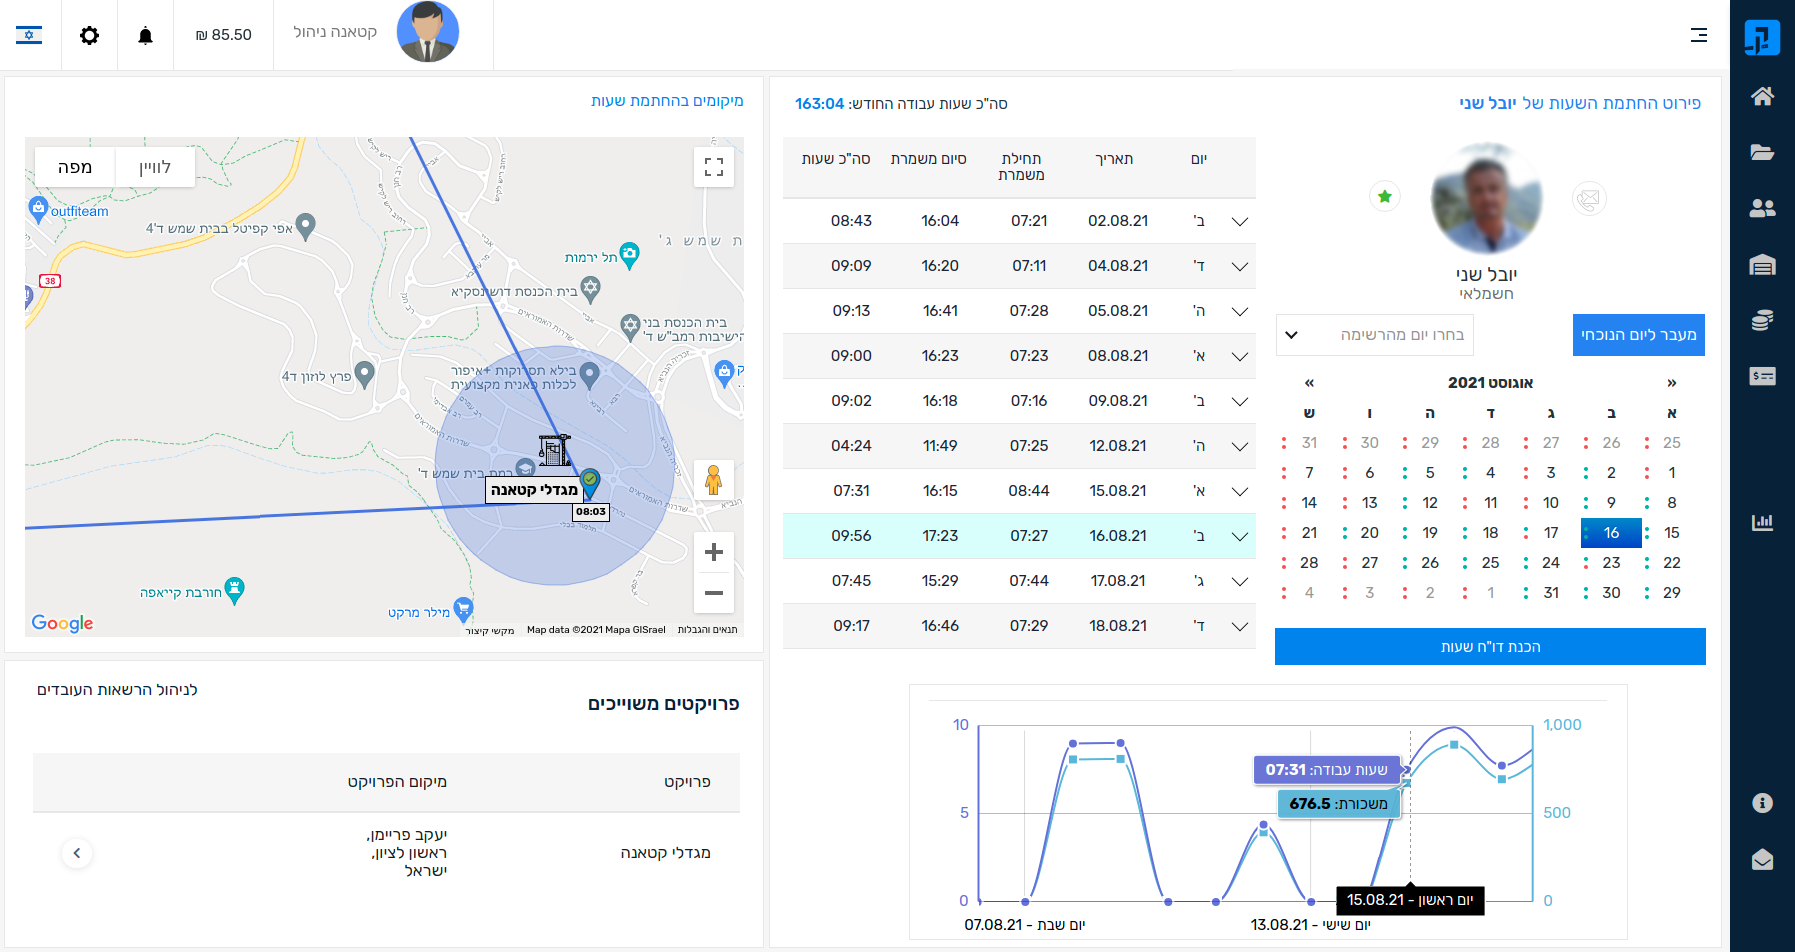Open the employees group icon in sidebar
The image size is (1795, 952).
click(1762, 208)
